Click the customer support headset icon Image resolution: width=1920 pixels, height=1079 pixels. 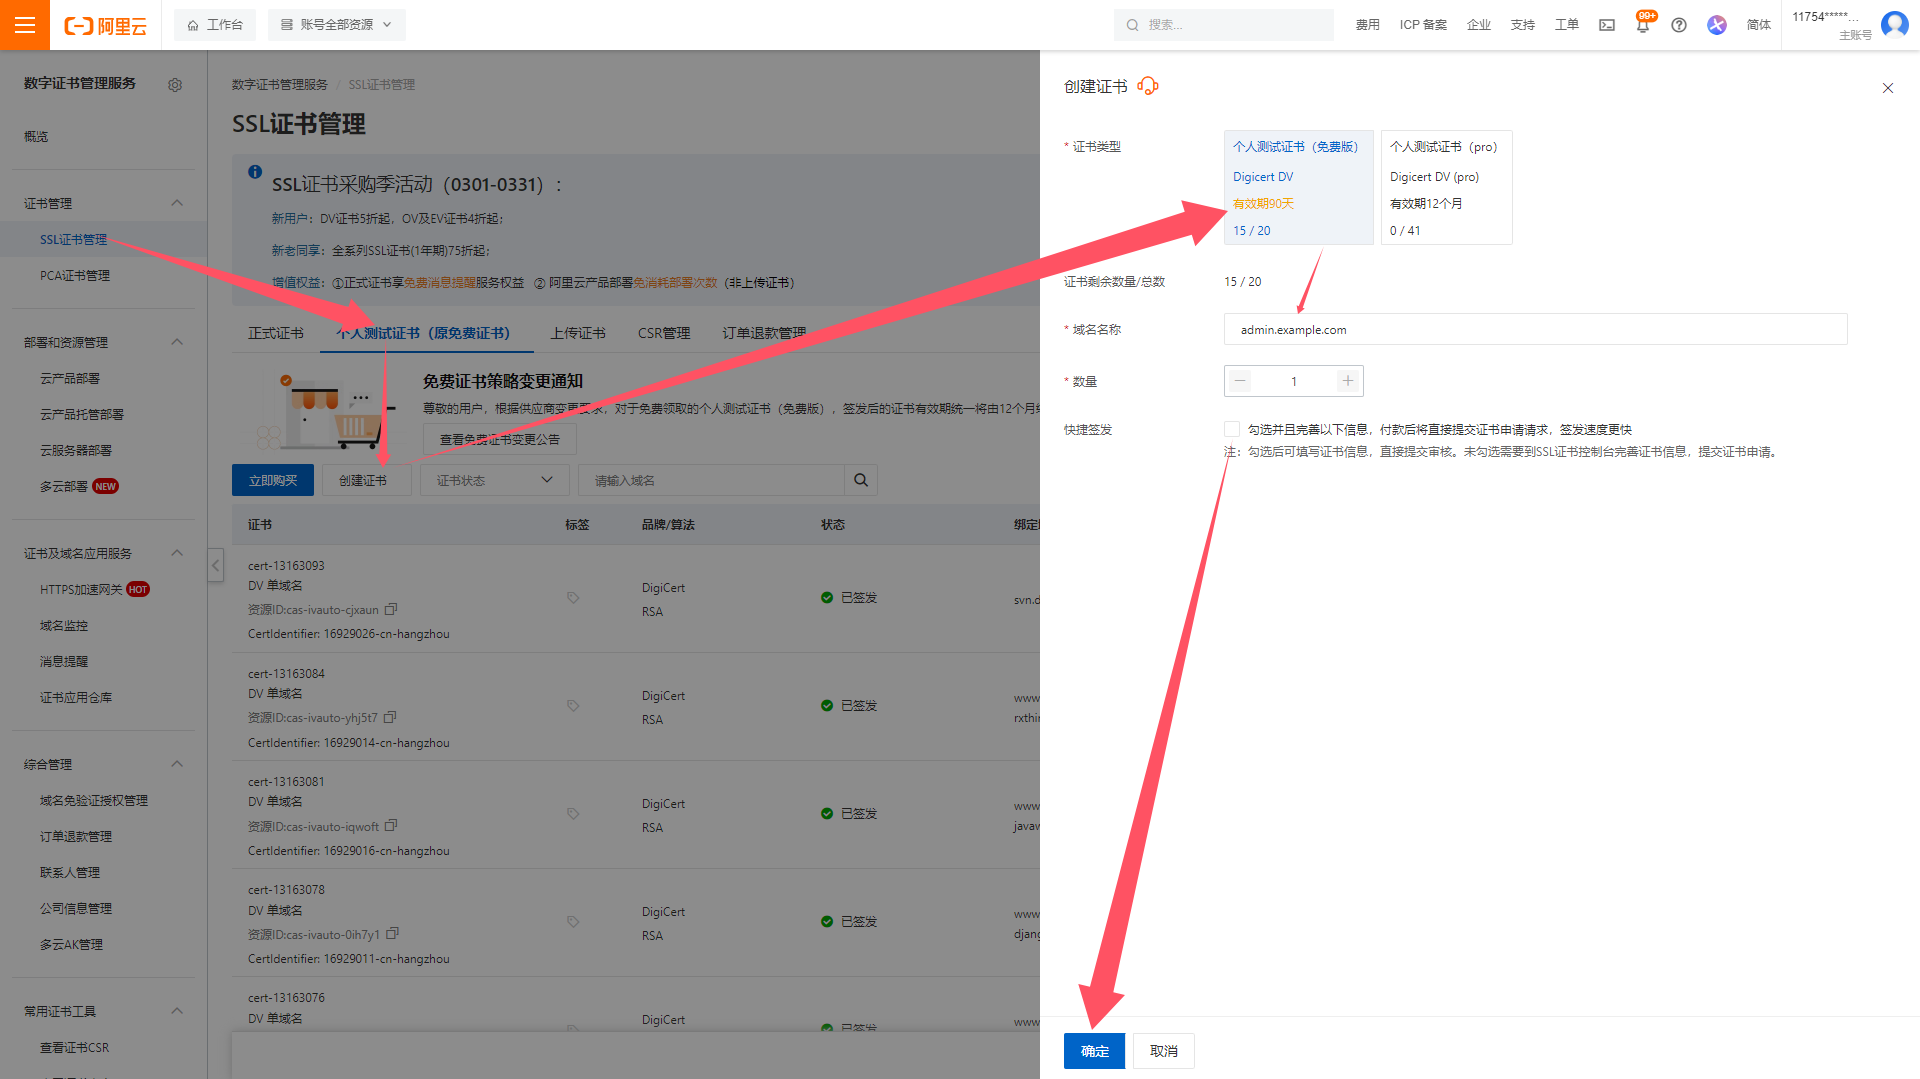pos(1148,87)
